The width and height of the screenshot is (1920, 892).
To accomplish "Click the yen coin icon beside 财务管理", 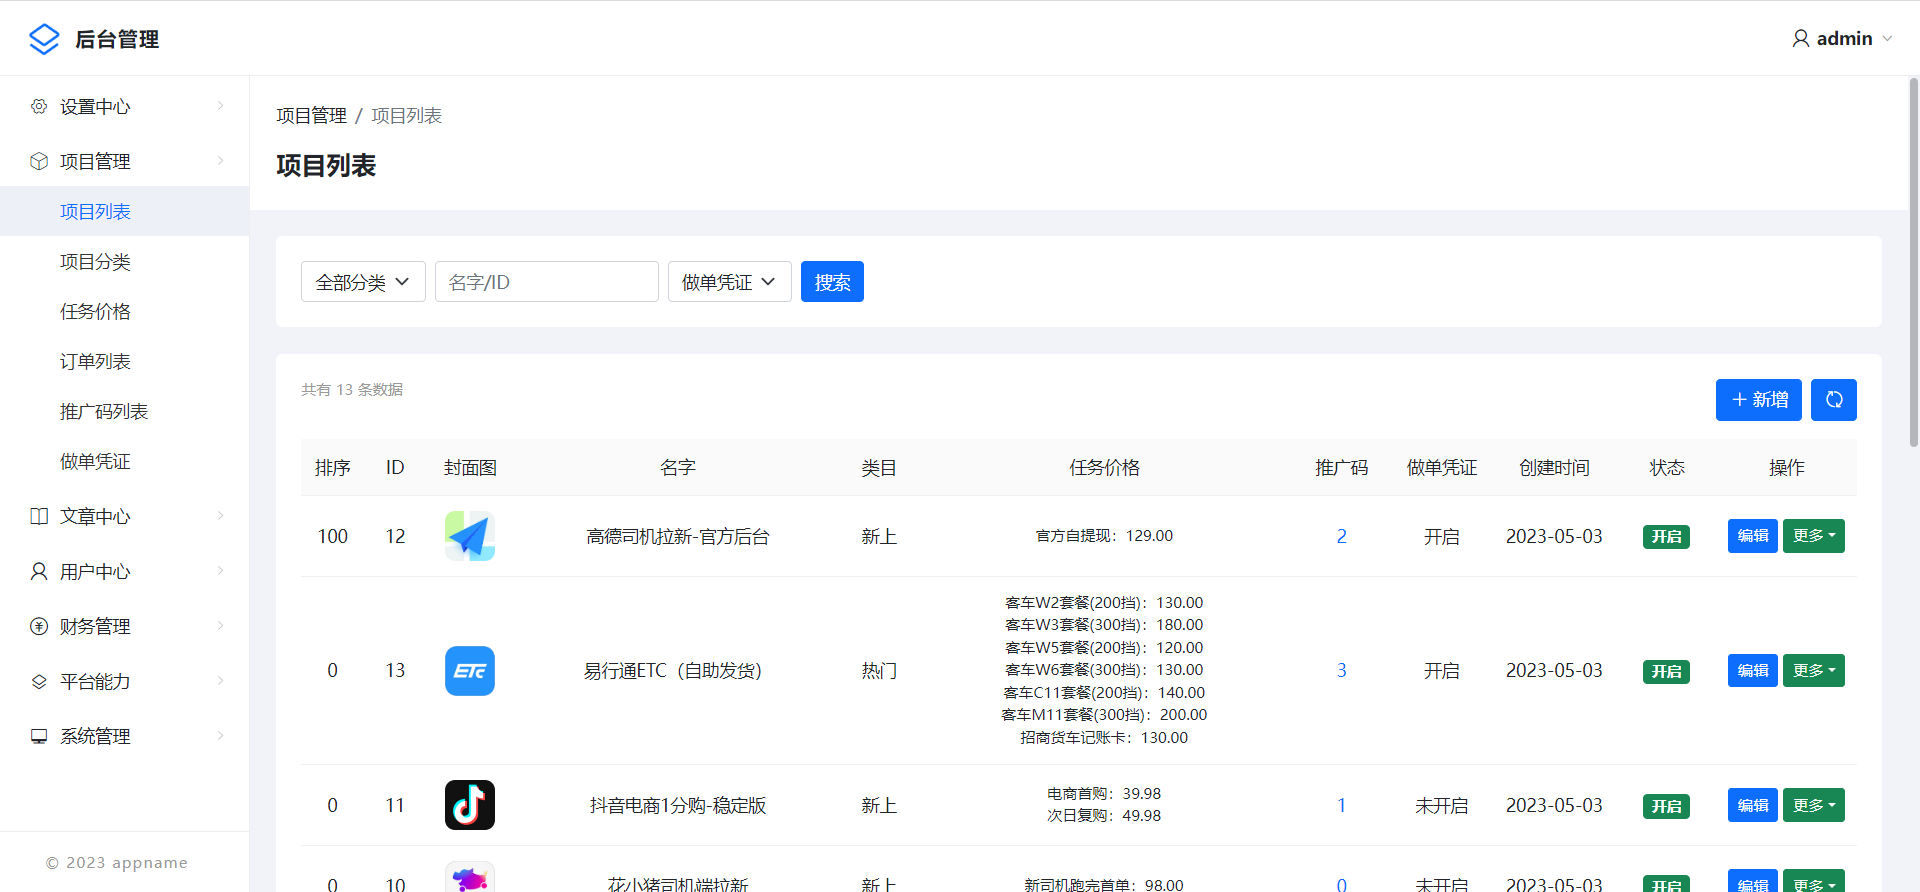I will [x=39, y=626].
